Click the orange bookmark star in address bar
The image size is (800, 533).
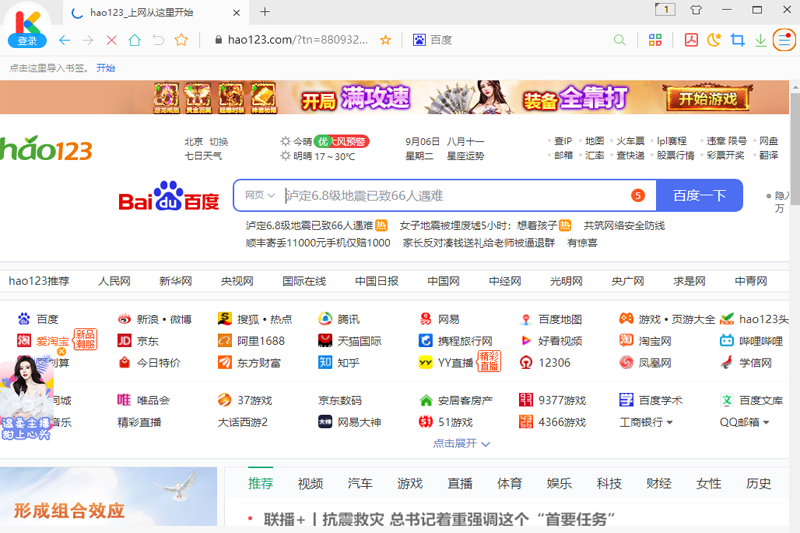pyautogui.click(x=386, y=40)
